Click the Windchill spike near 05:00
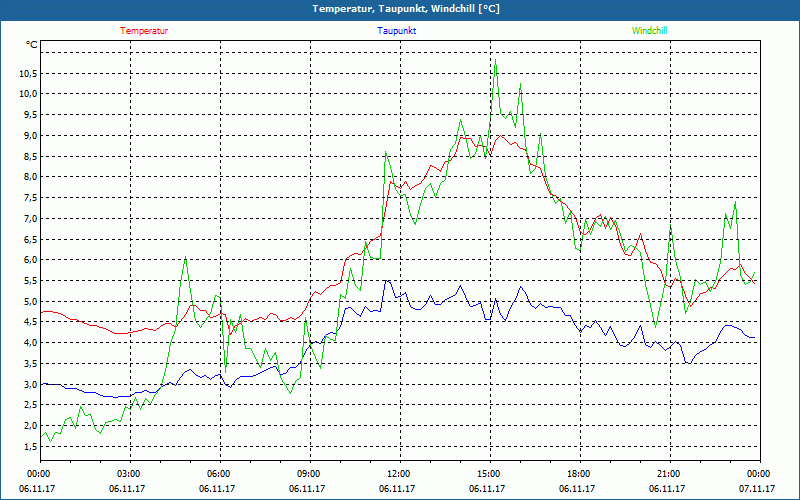The width and height of the screenshot is (800, 500). [185, 257]
